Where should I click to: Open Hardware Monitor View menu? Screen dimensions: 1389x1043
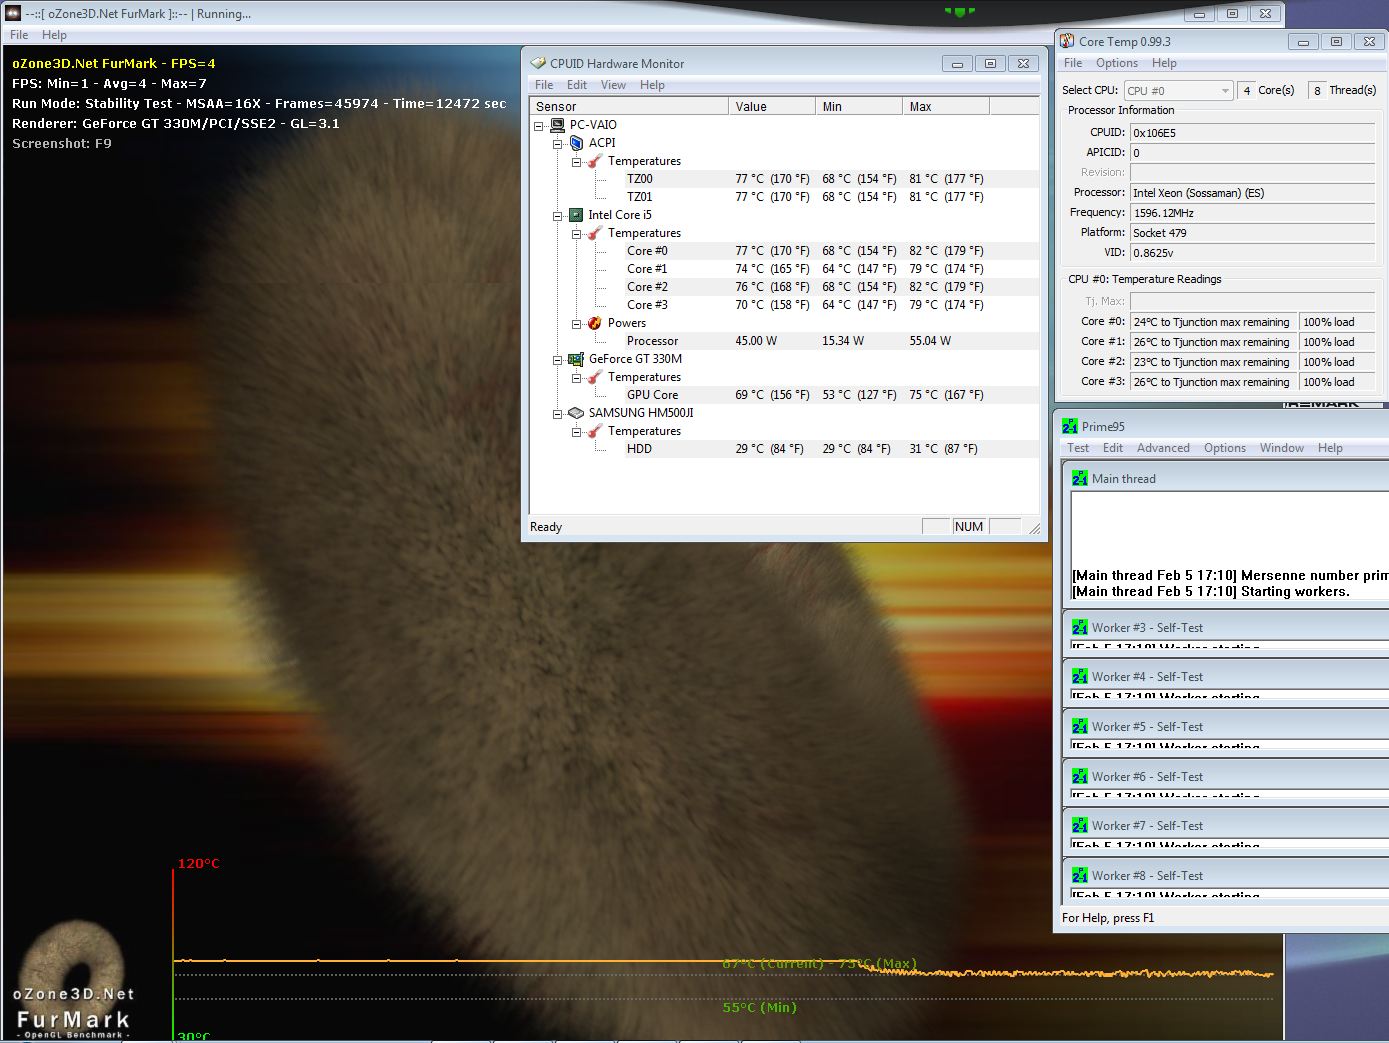(613, 85)
